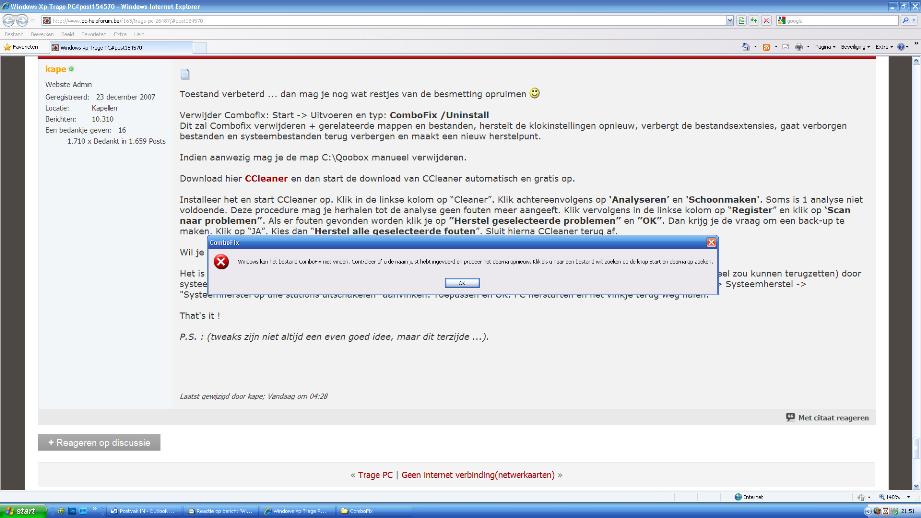Screen dimensions: 921x518
Task: Click Met citaat reageren
Action: click(828, 418)
